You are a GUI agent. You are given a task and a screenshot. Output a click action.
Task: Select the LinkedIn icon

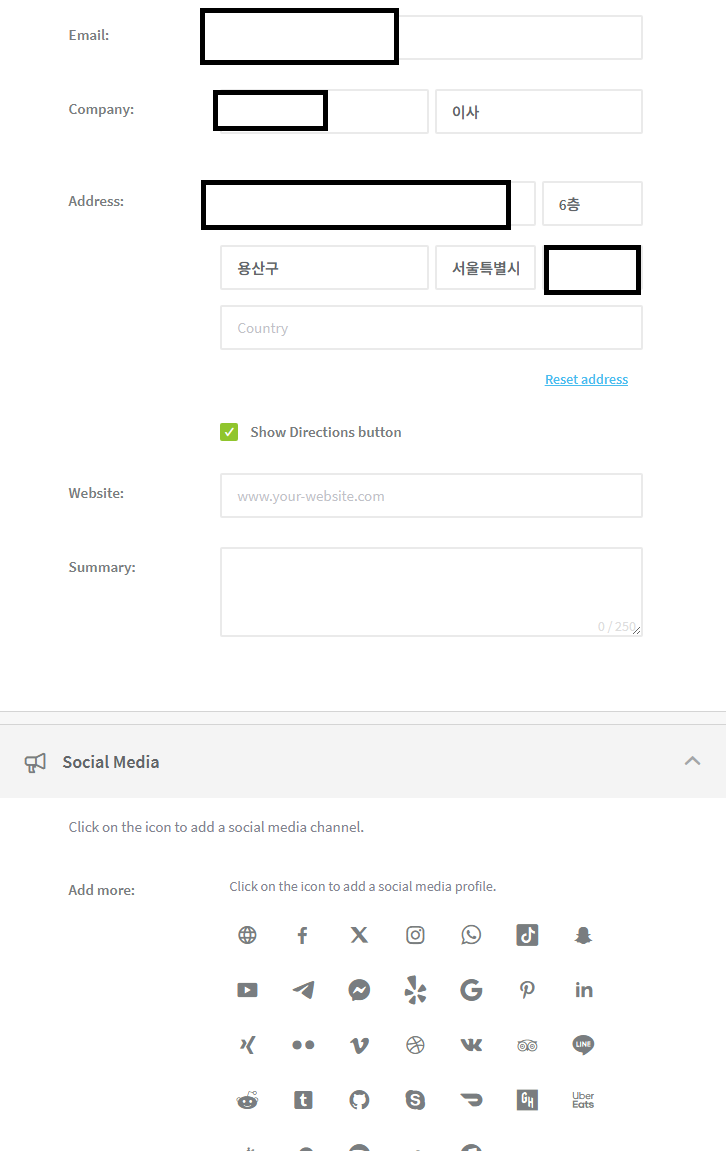[x=584, y=990]
